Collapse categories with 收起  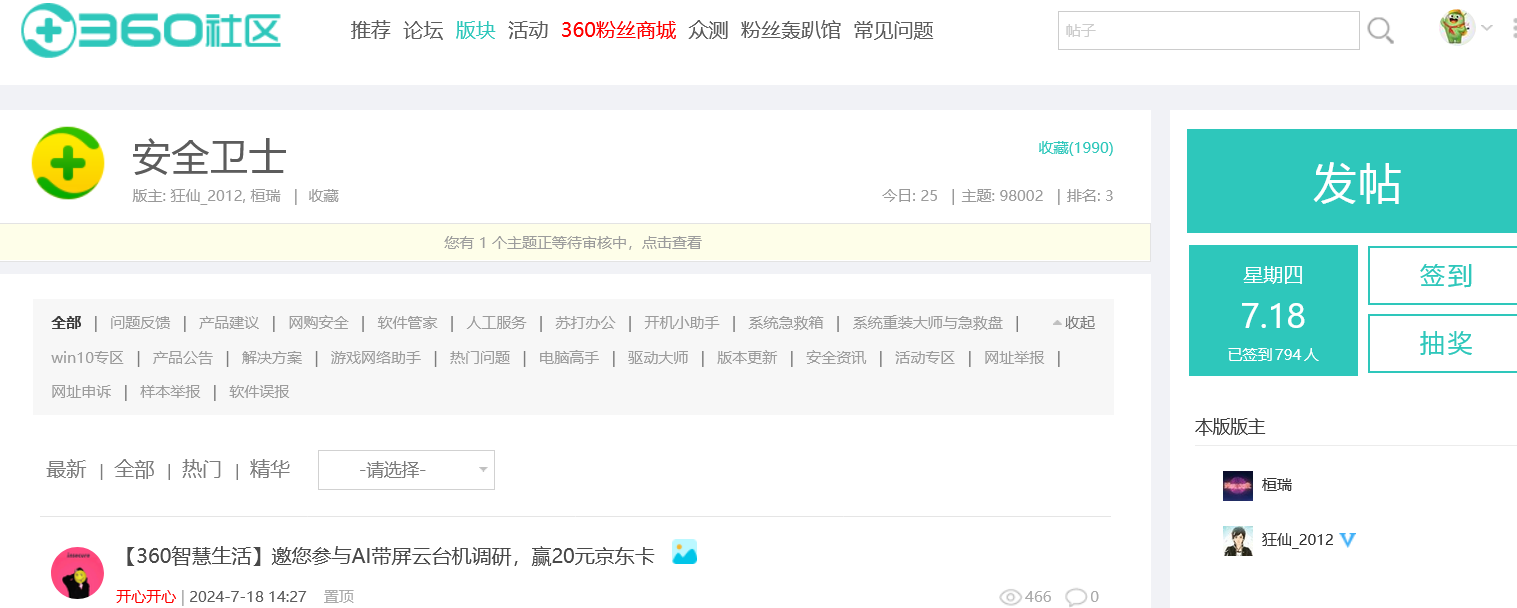1074,323
